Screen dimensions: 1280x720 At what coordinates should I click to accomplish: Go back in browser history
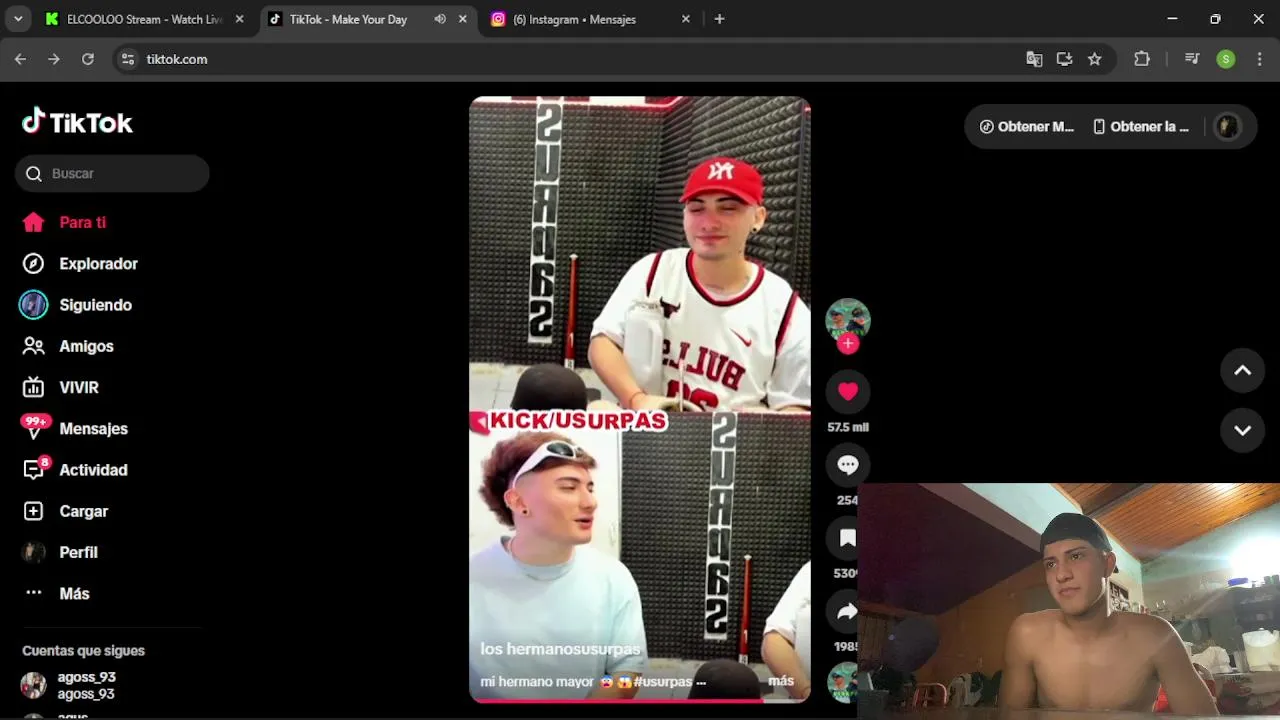click(x=20, y=59)
